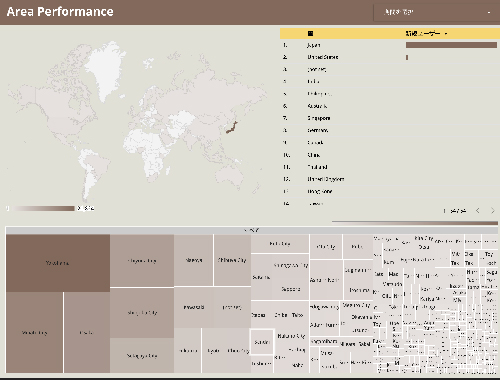Select the Singapore row in the table
500x380 pixels.
click(389, 118)
